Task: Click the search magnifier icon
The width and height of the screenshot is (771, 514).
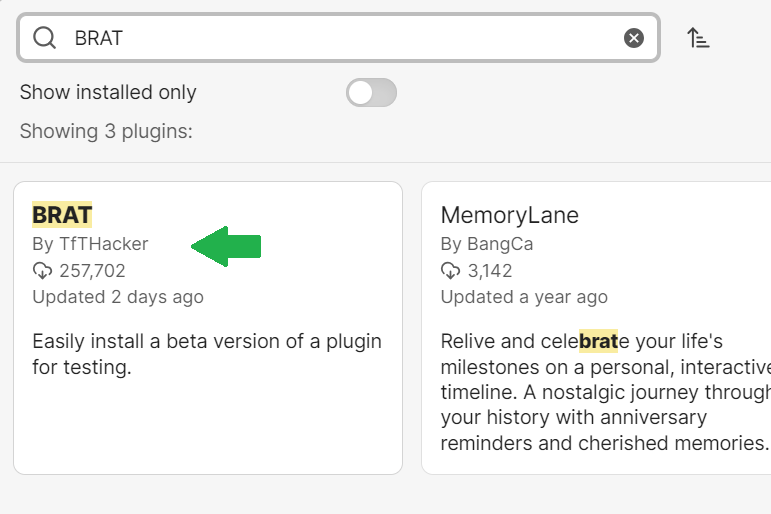Action: (44, 38)
